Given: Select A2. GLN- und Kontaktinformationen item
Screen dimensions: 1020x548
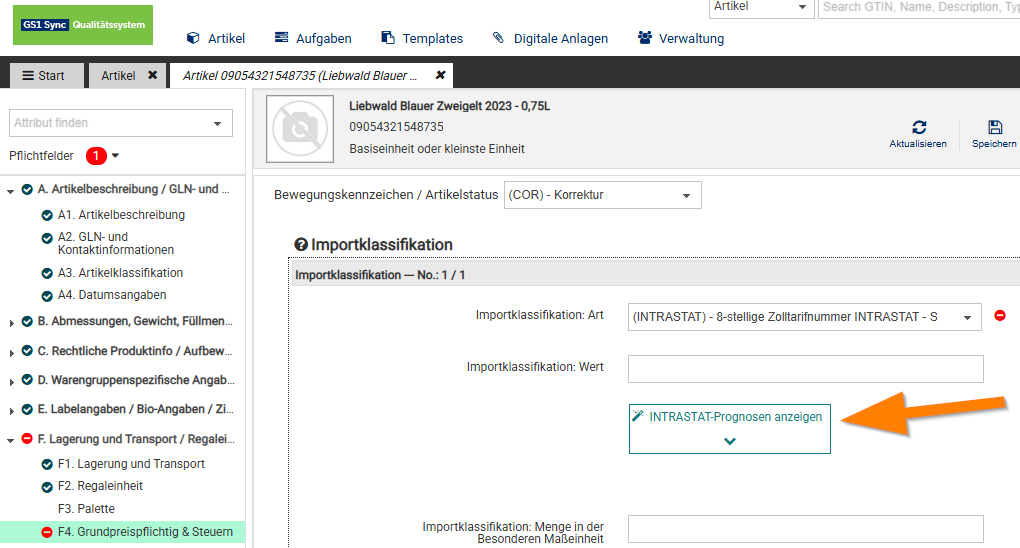Looking at the screenshot, I should (116, 243).
